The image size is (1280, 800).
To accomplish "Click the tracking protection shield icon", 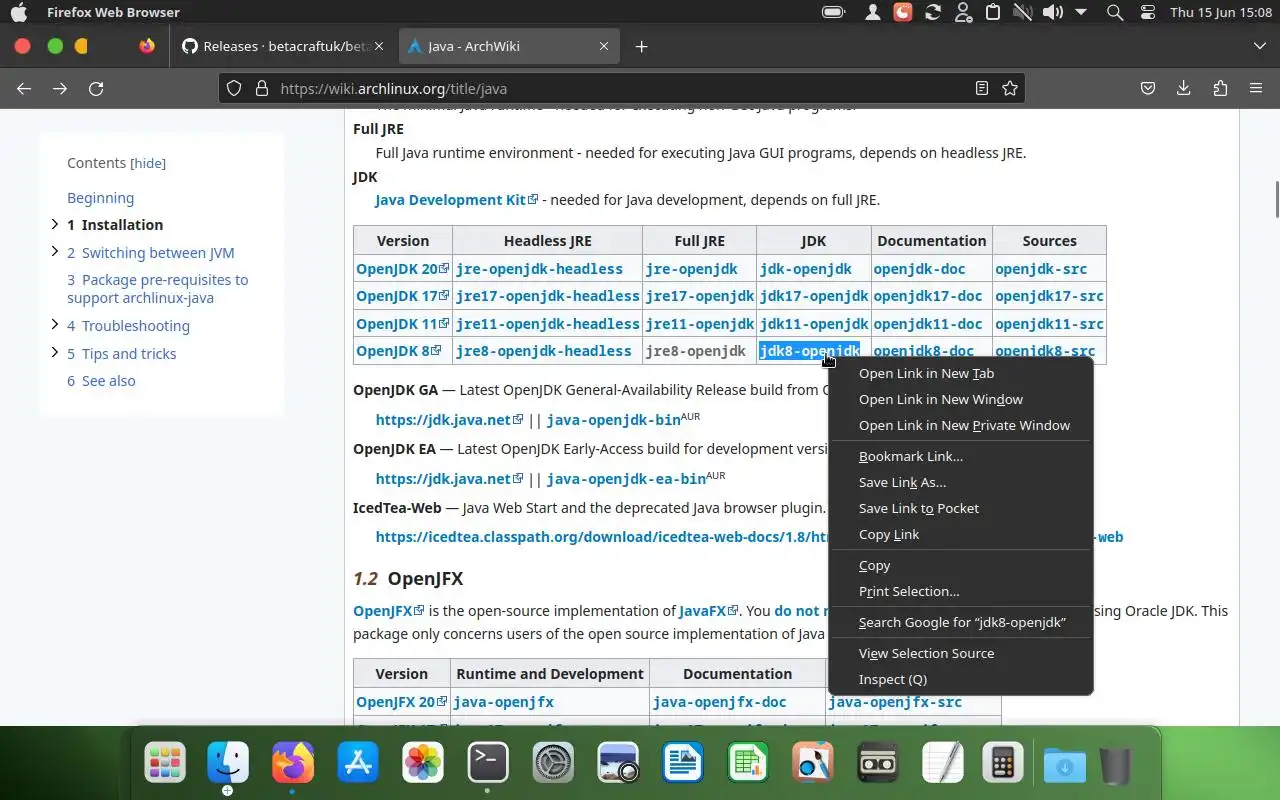I will click(x=234, y=88).
